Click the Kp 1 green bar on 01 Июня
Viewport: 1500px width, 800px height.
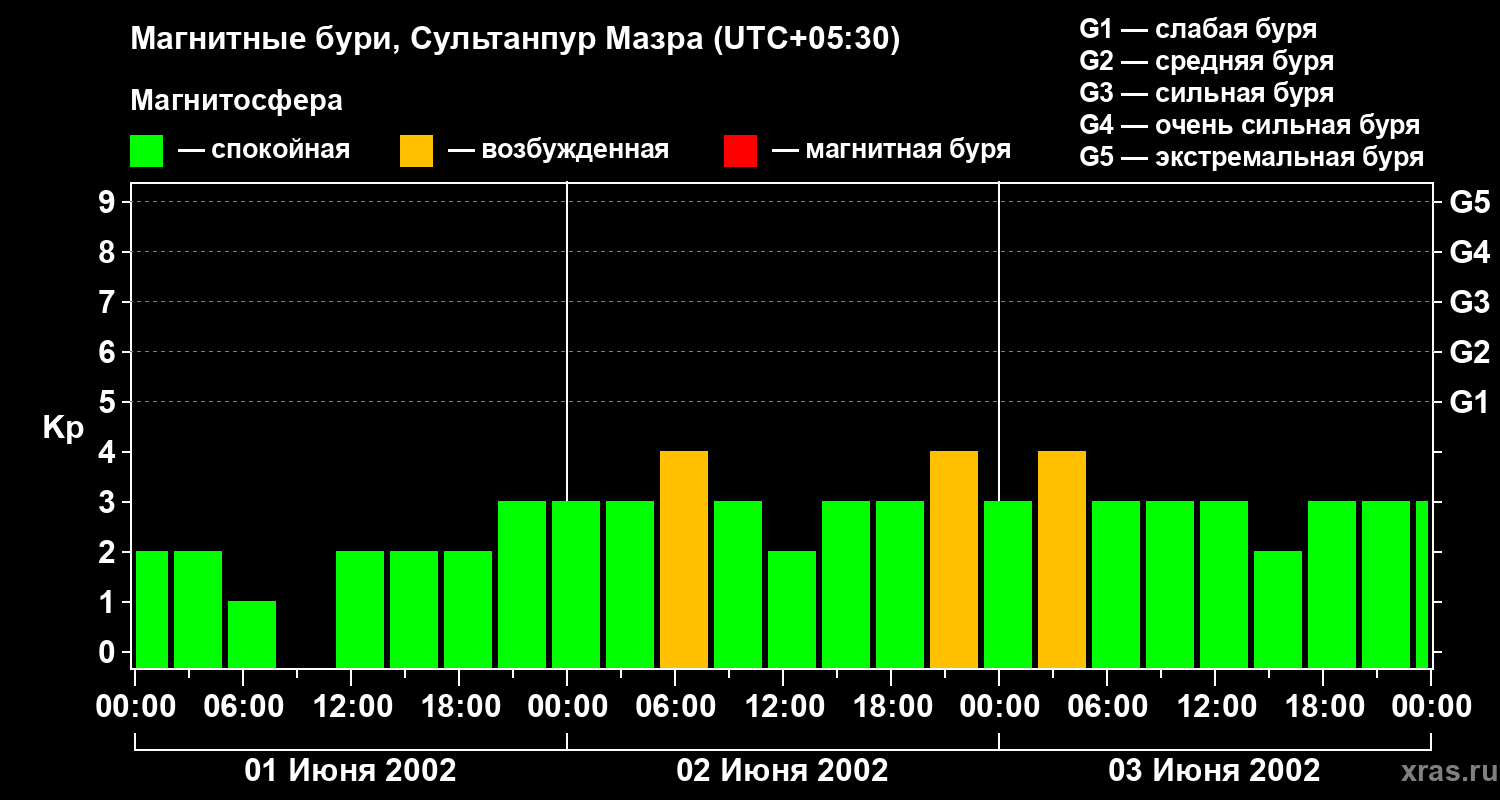[x=252, y=635]
